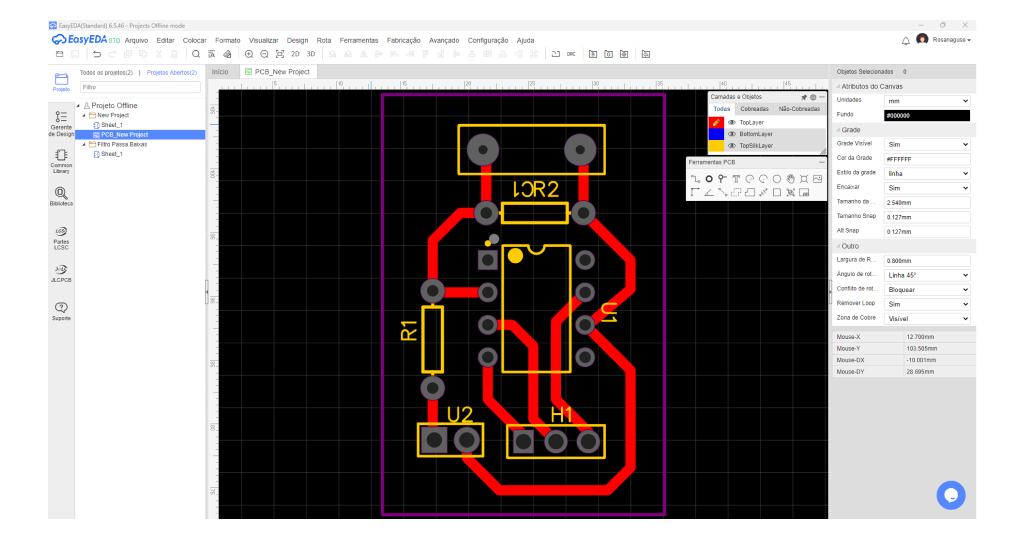Select the Track routing tool in Ferramentas PCB
This screenshot has height=538, width=1024.
695,179
